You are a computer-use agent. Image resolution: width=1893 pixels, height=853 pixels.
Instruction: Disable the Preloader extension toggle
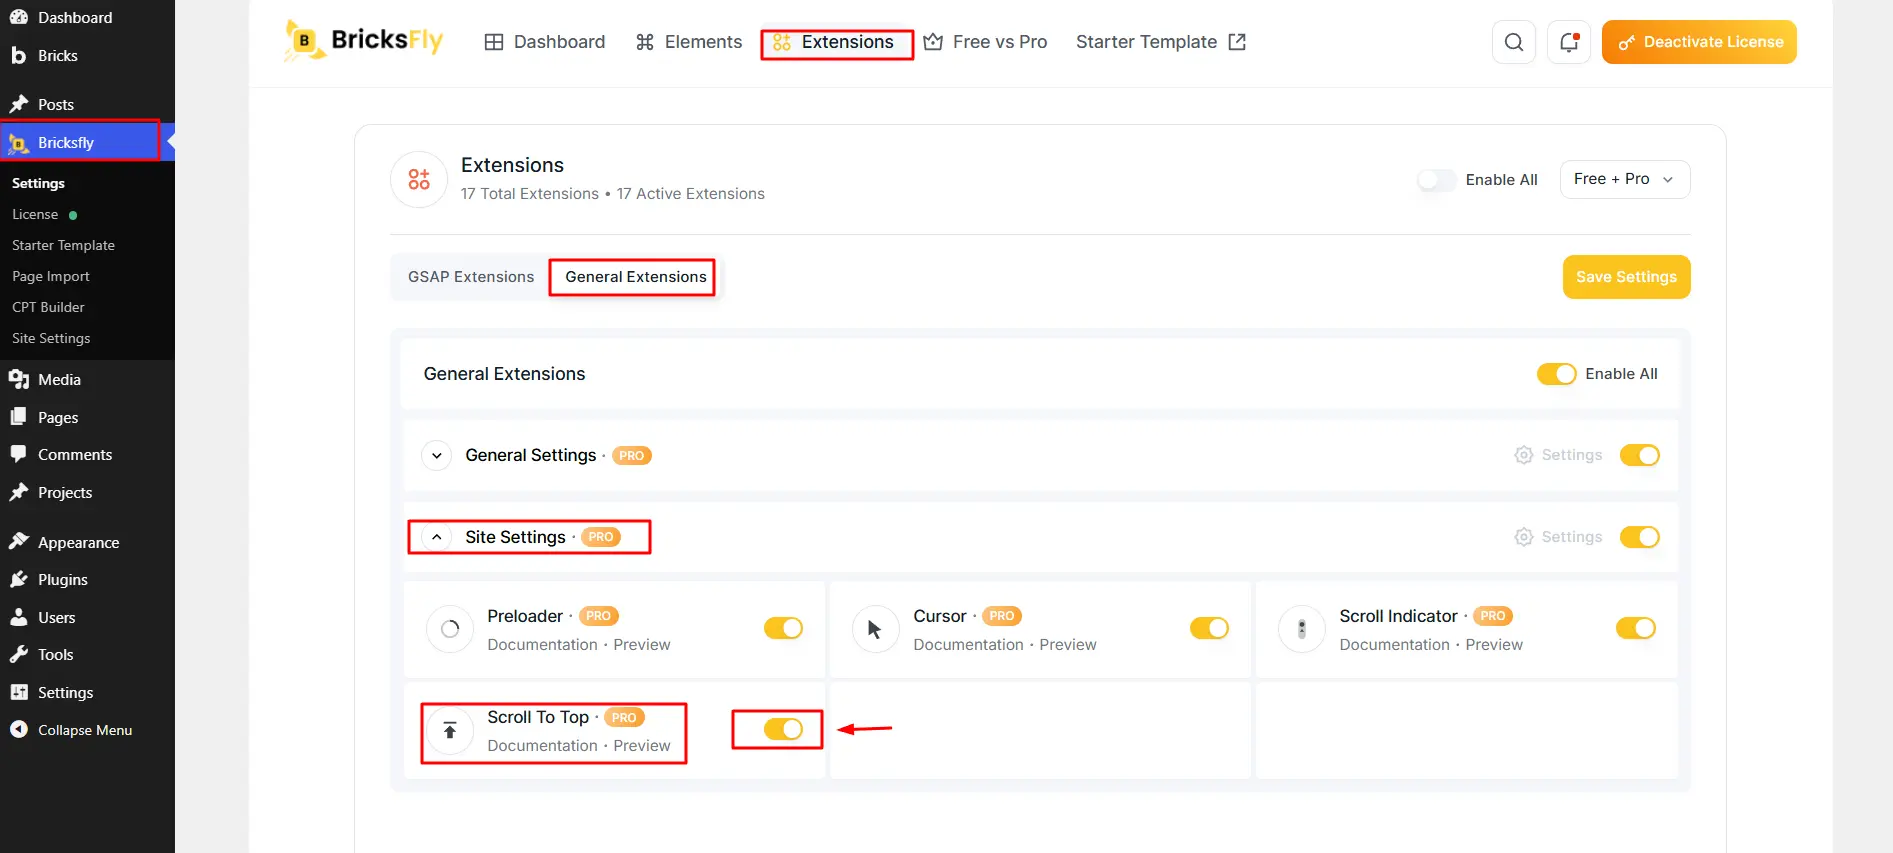pos(783,628)
